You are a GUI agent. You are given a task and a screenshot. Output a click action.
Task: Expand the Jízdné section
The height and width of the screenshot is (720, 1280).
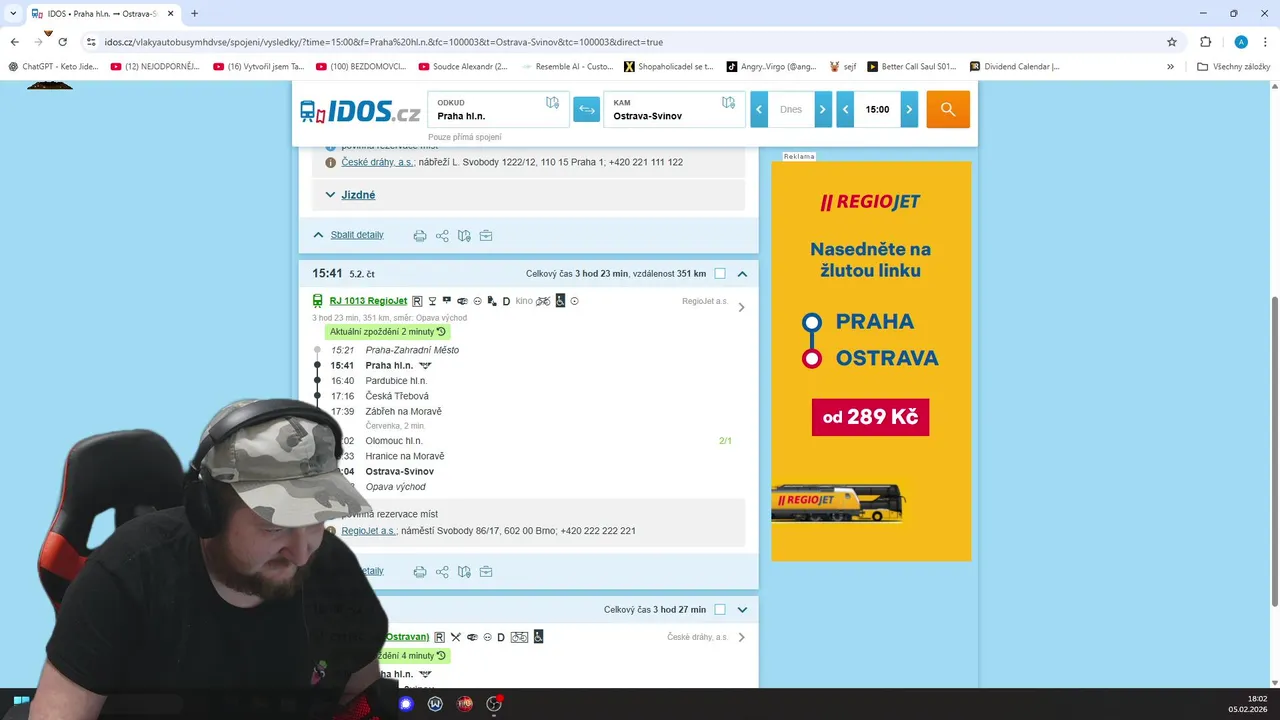coord(358,195)
